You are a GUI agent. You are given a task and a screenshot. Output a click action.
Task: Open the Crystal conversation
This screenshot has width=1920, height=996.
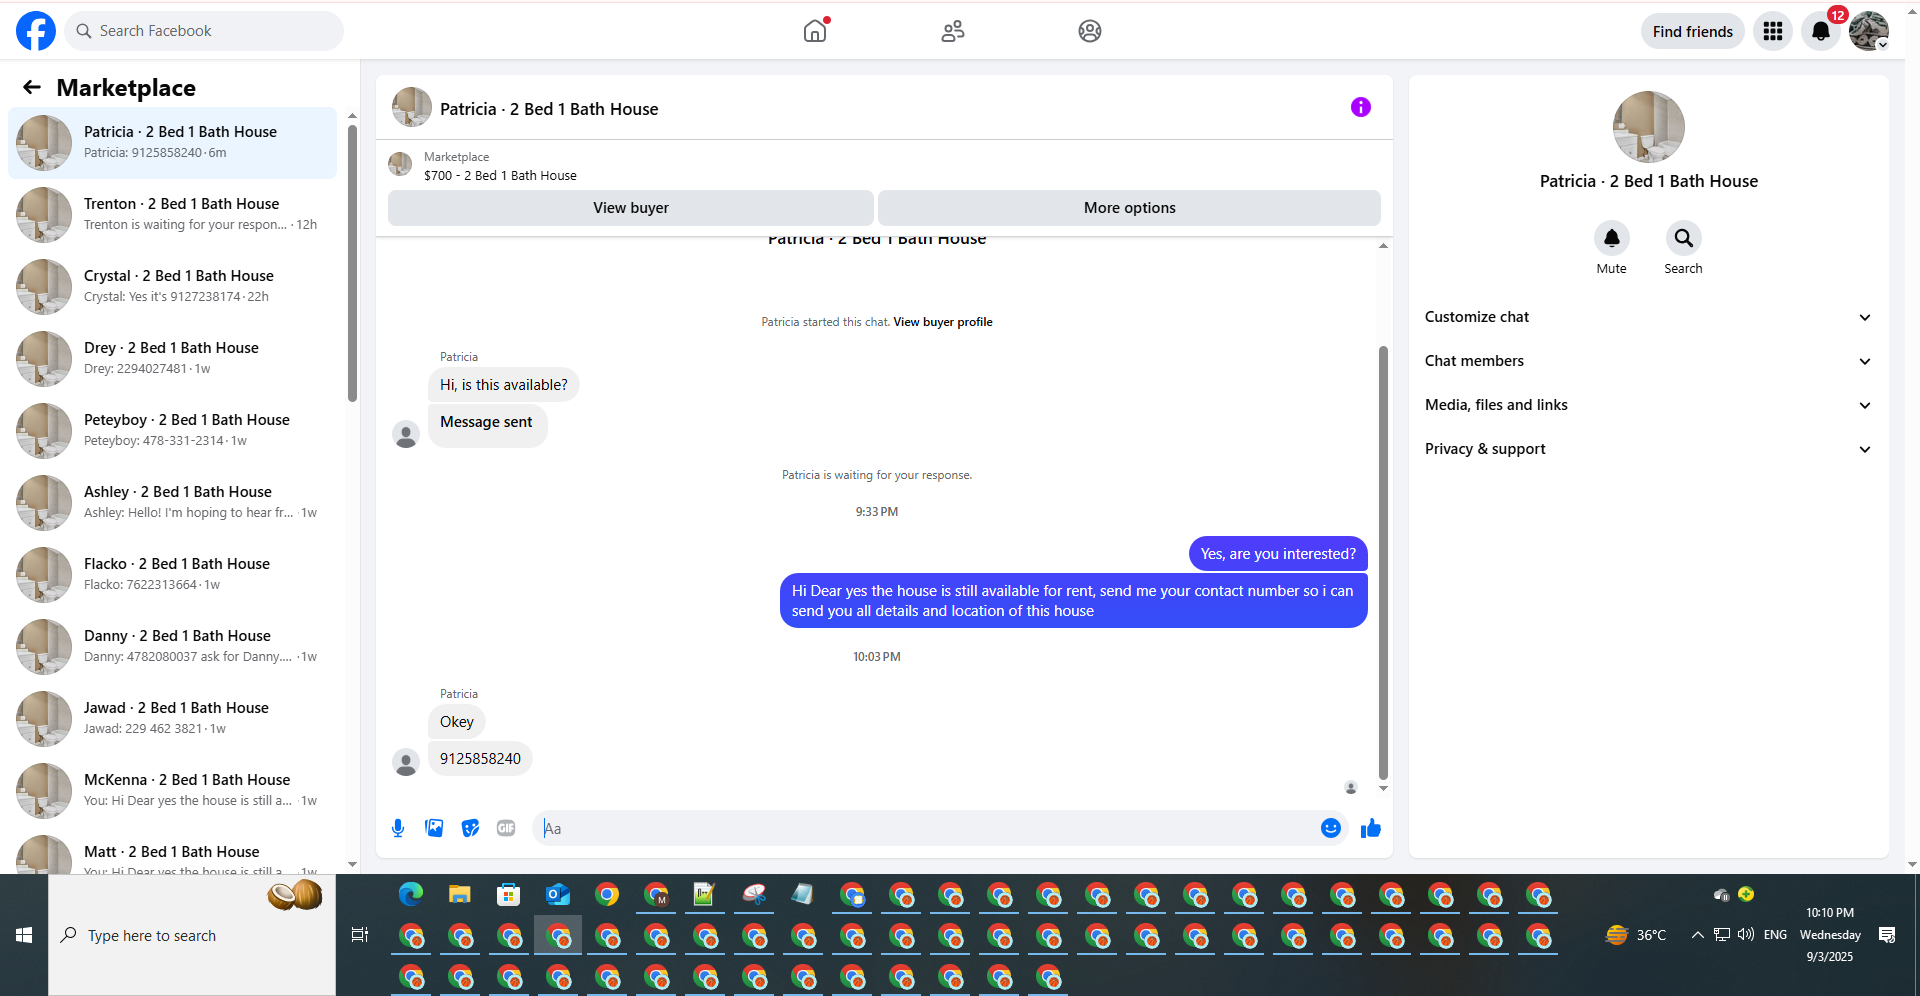tap(173, 287)
